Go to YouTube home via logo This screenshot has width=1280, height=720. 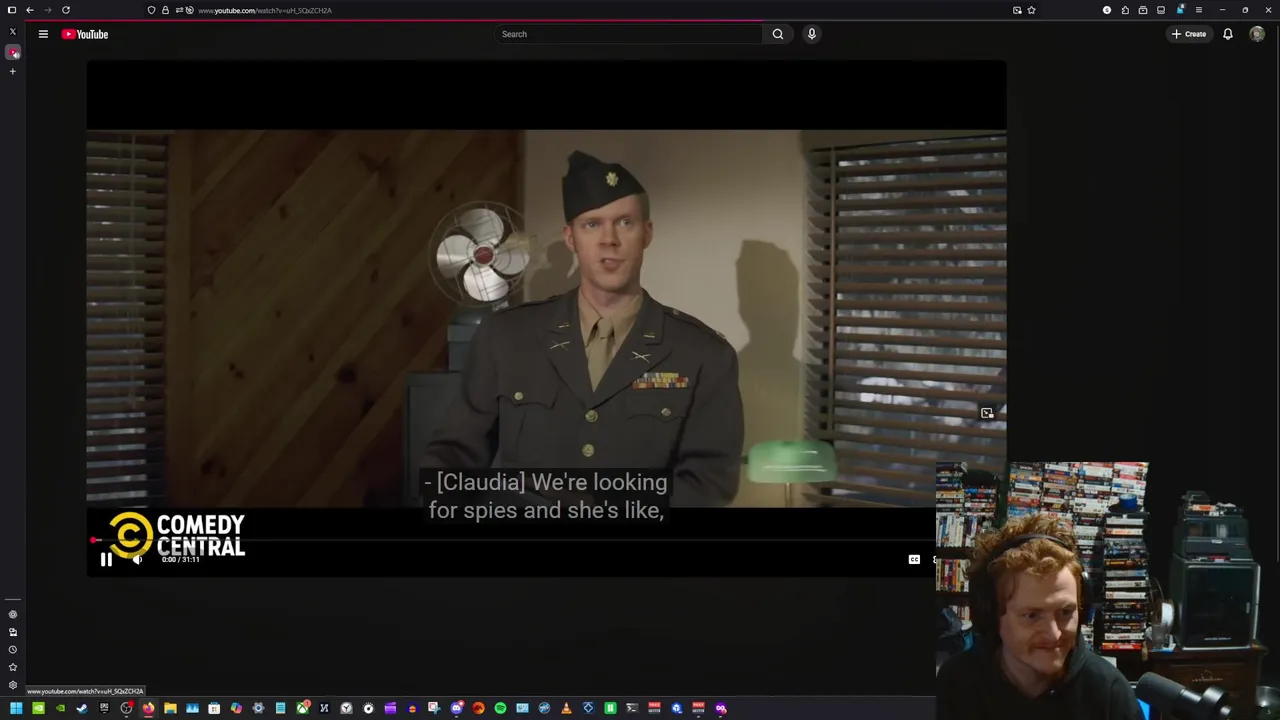click(85, 34)
